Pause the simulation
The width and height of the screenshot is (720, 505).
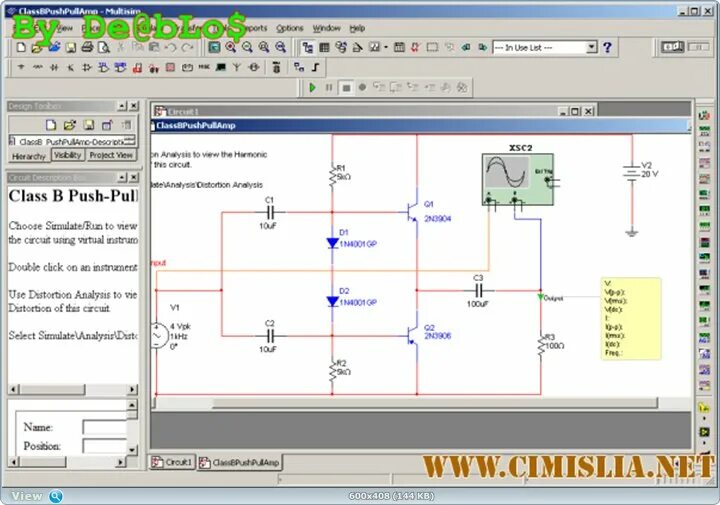click(x=329, y=87)
